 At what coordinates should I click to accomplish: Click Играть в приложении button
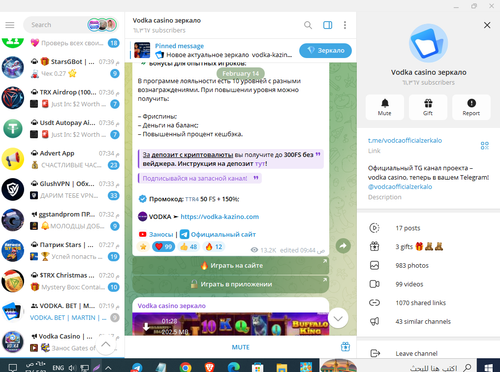231,284
